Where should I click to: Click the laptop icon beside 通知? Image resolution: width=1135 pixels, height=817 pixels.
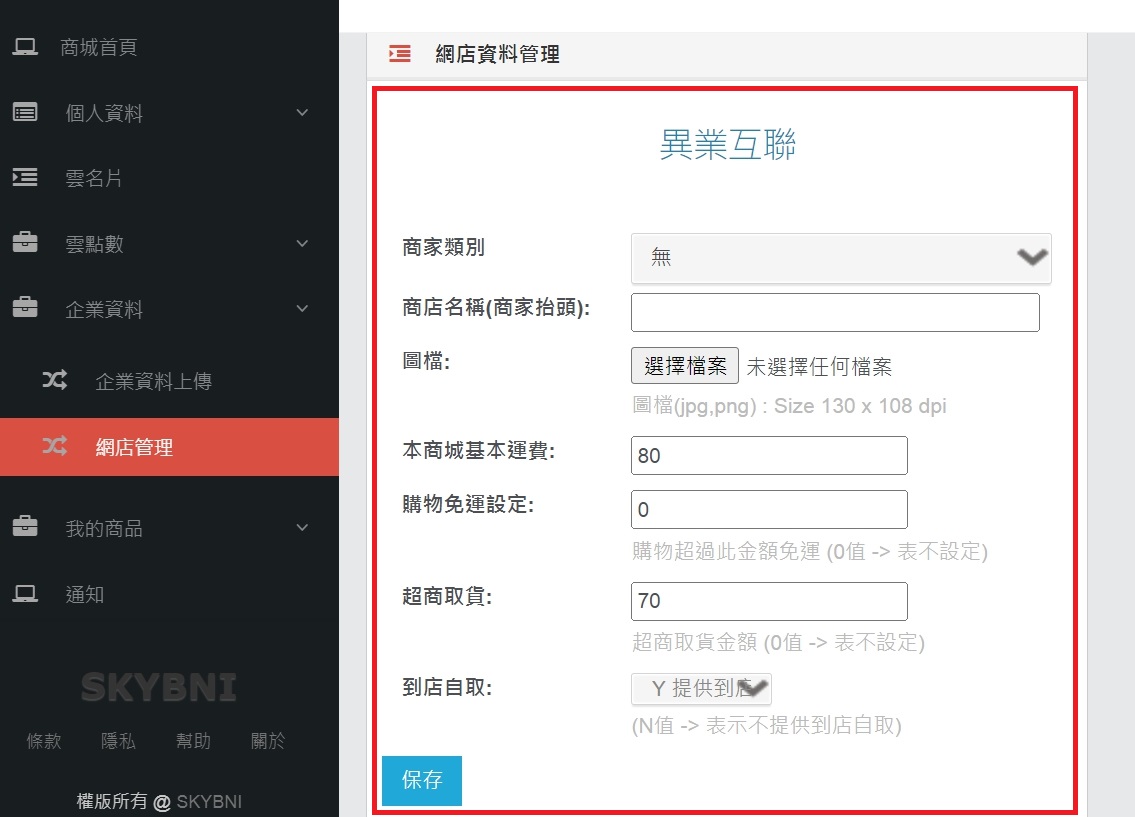pos(25,594)
